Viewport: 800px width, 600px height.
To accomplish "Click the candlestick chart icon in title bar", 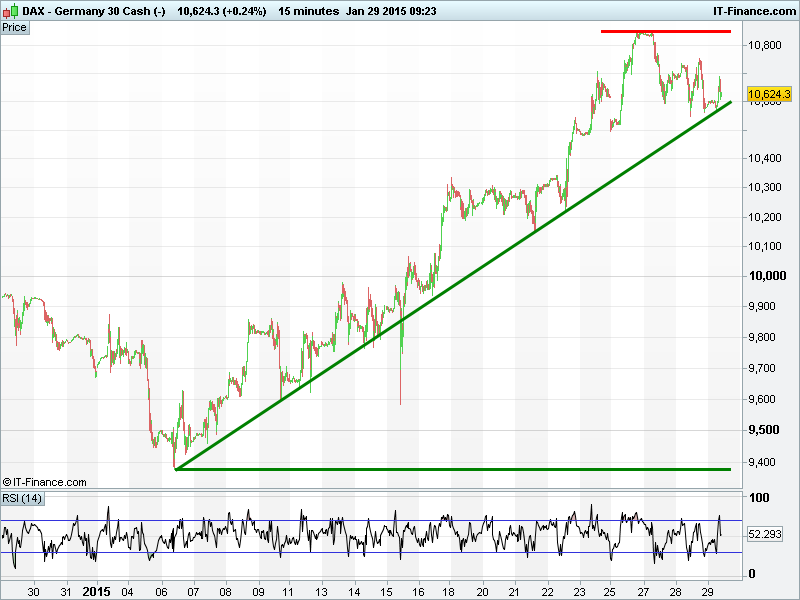I will (x=9, y=9).
